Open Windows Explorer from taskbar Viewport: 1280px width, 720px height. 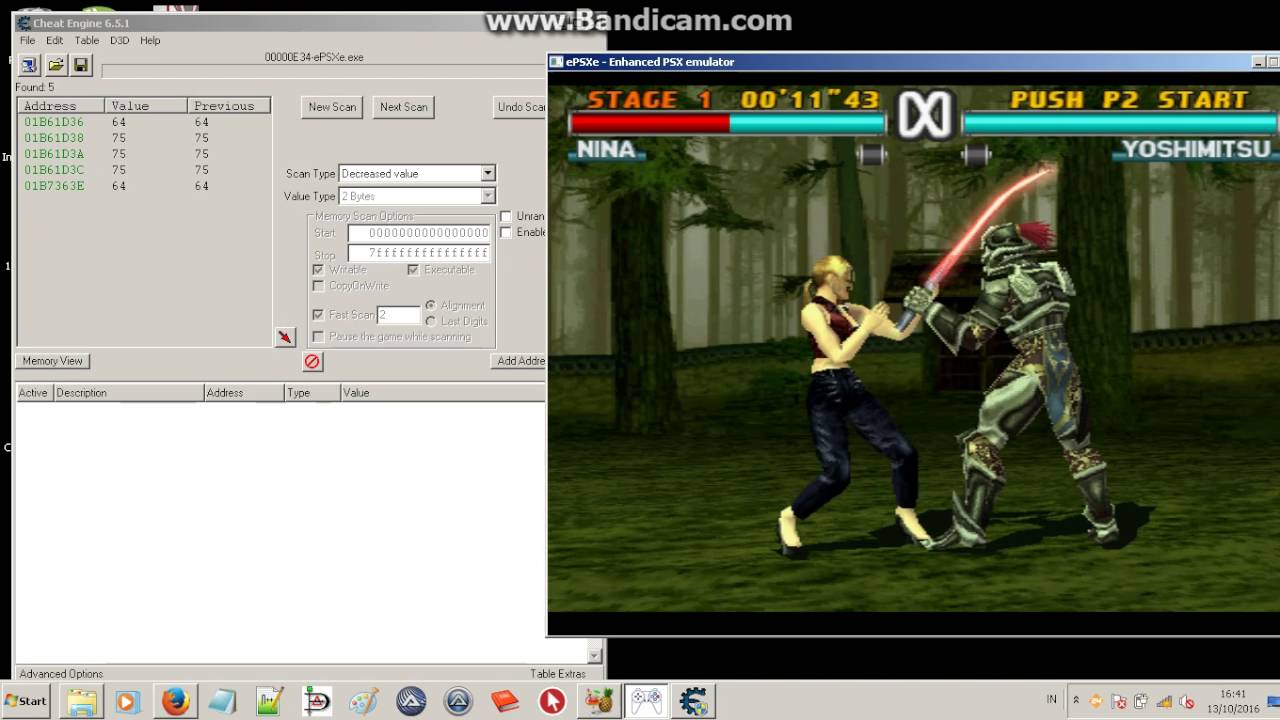[82, 701]
